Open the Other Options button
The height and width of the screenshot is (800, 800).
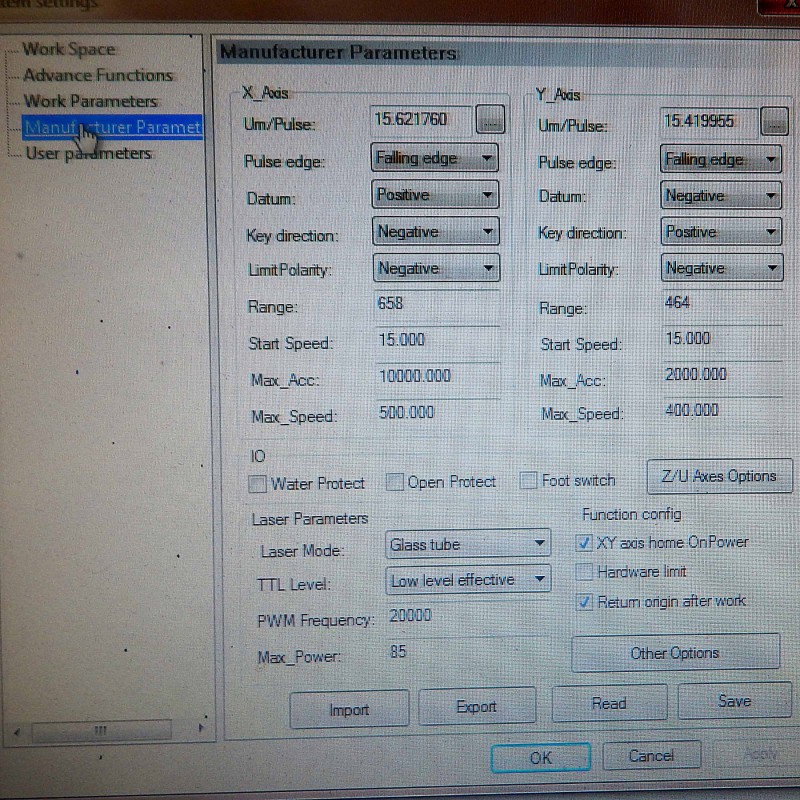[675, 653]
